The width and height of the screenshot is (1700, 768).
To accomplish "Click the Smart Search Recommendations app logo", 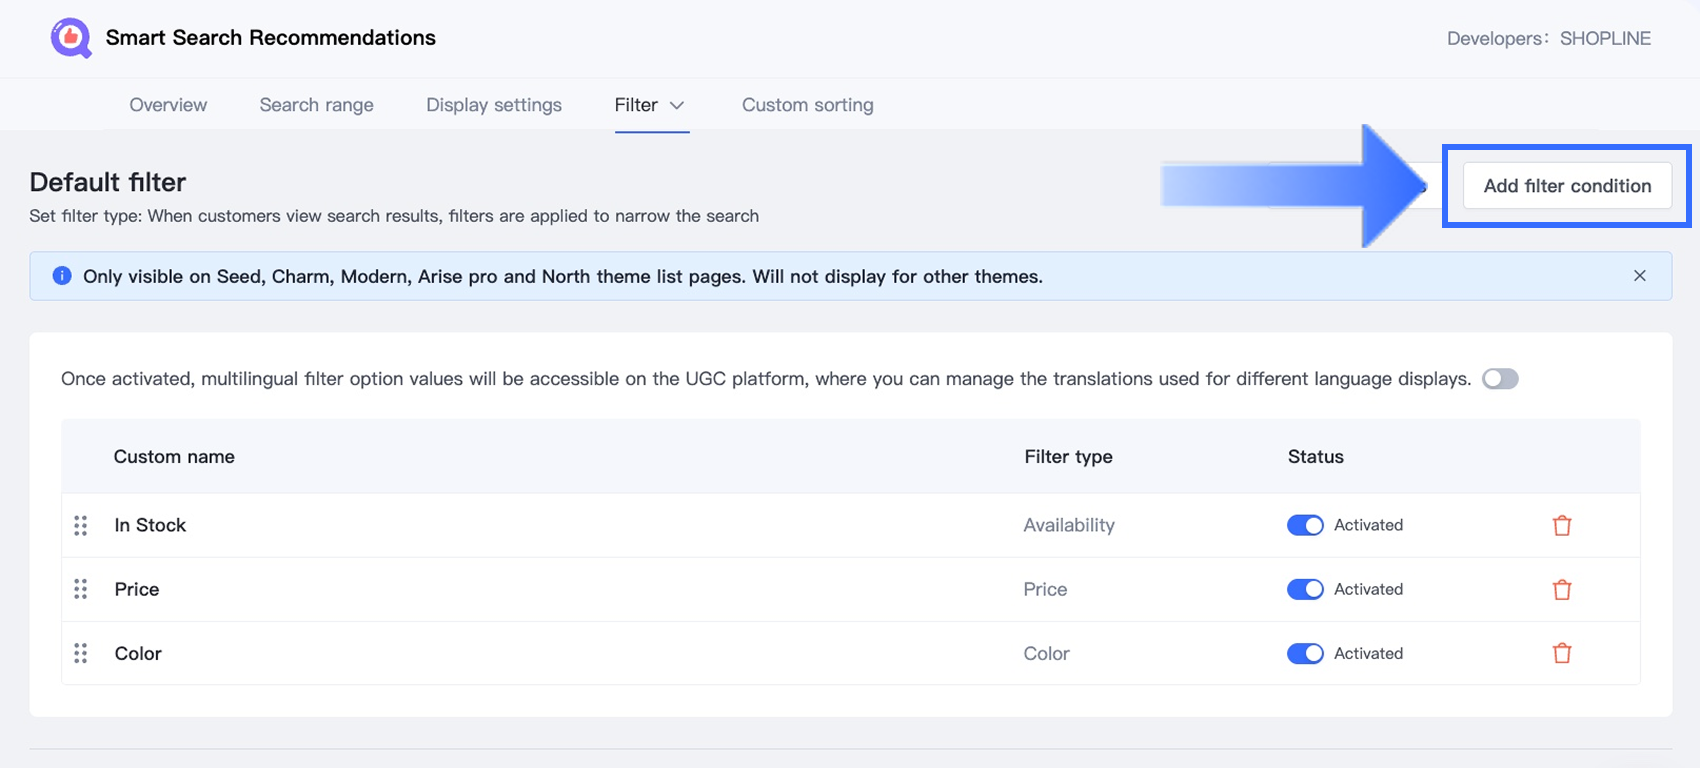I will (71, 39).
